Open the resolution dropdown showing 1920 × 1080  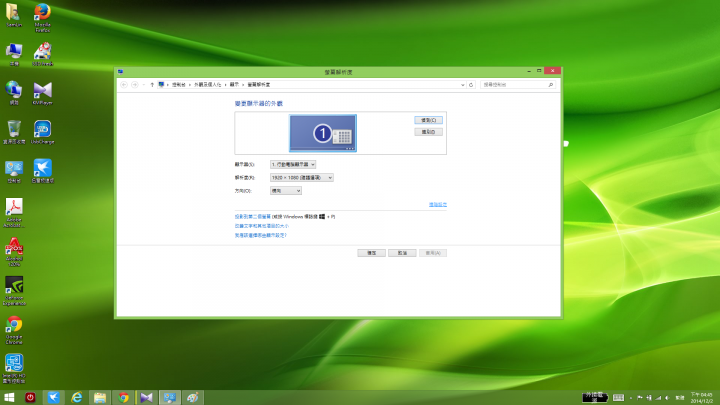(302, 177)
